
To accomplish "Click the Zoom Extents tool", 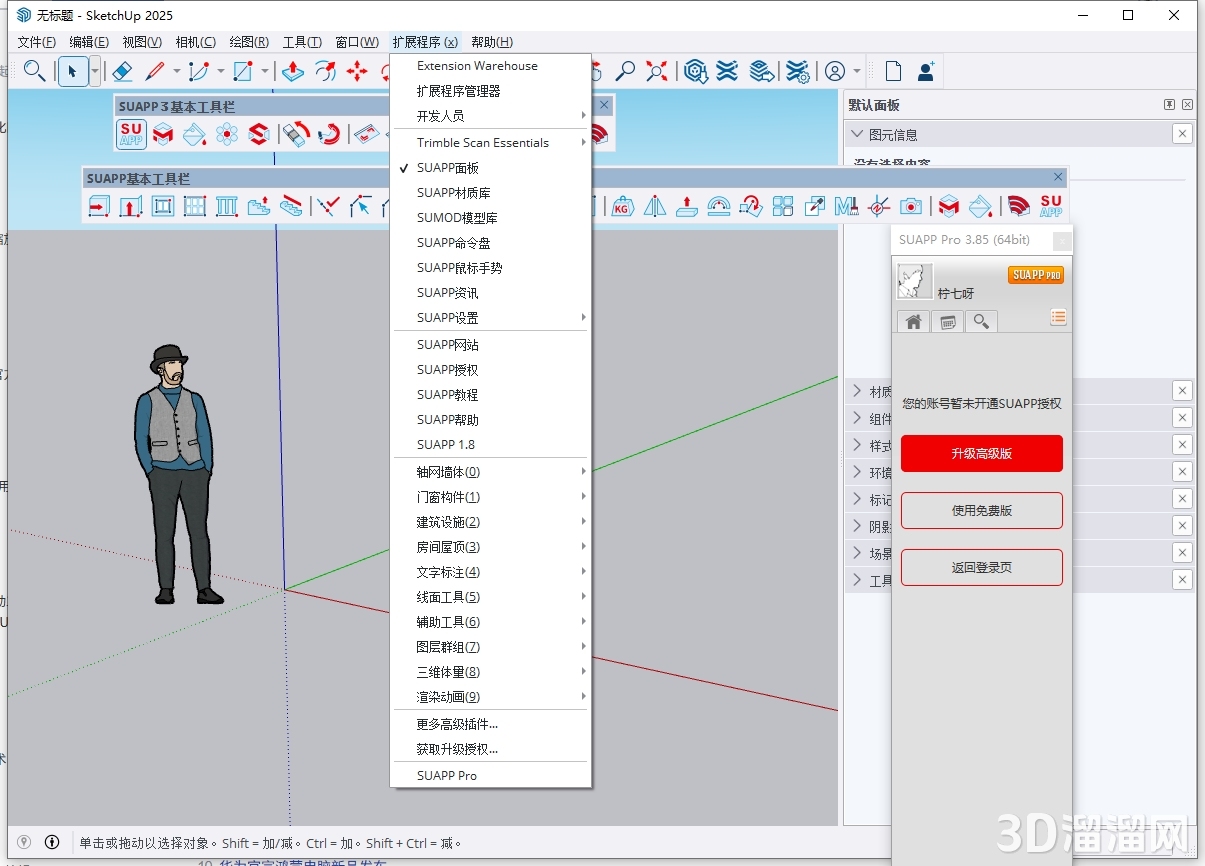I will pyautogui.click(x=657, y=71).
